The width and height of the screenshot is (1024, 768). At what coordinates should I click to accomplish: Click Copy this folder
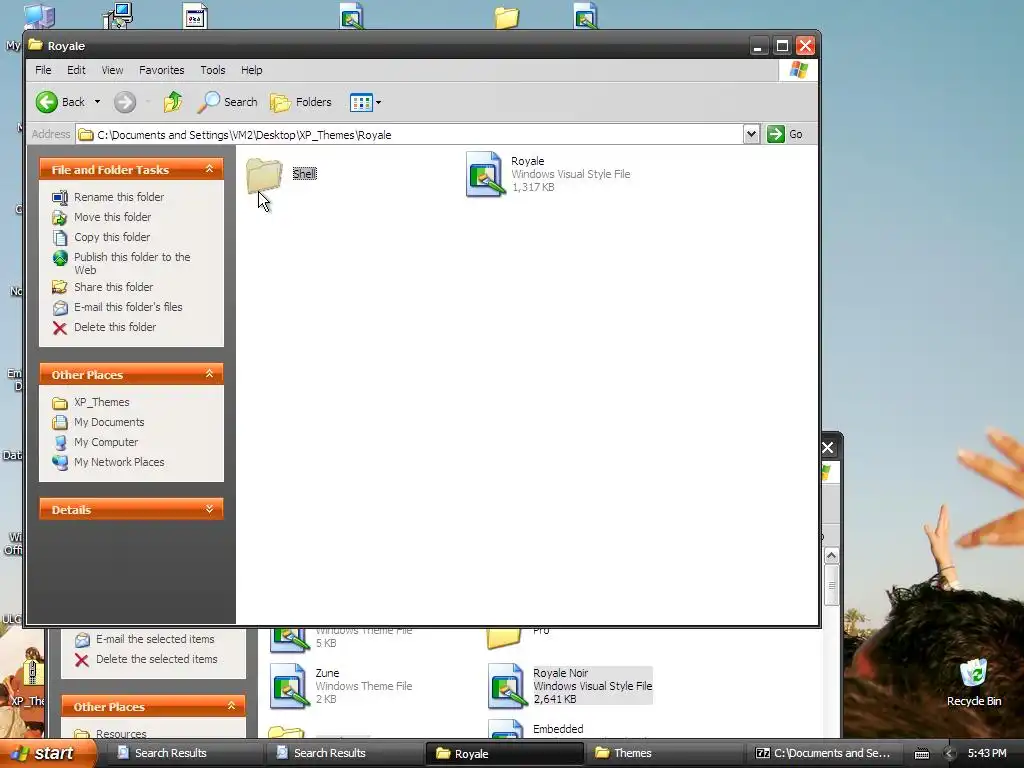pos(112,237)
